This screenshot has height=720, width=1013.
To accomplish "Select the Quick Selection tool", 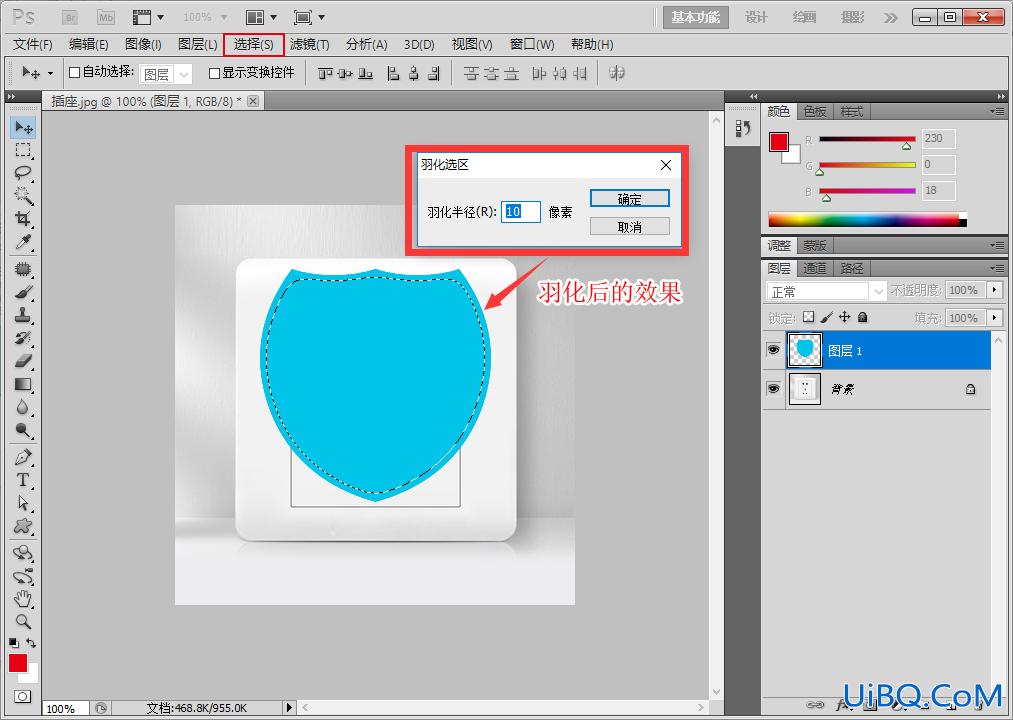I will (x=23, y=195).
